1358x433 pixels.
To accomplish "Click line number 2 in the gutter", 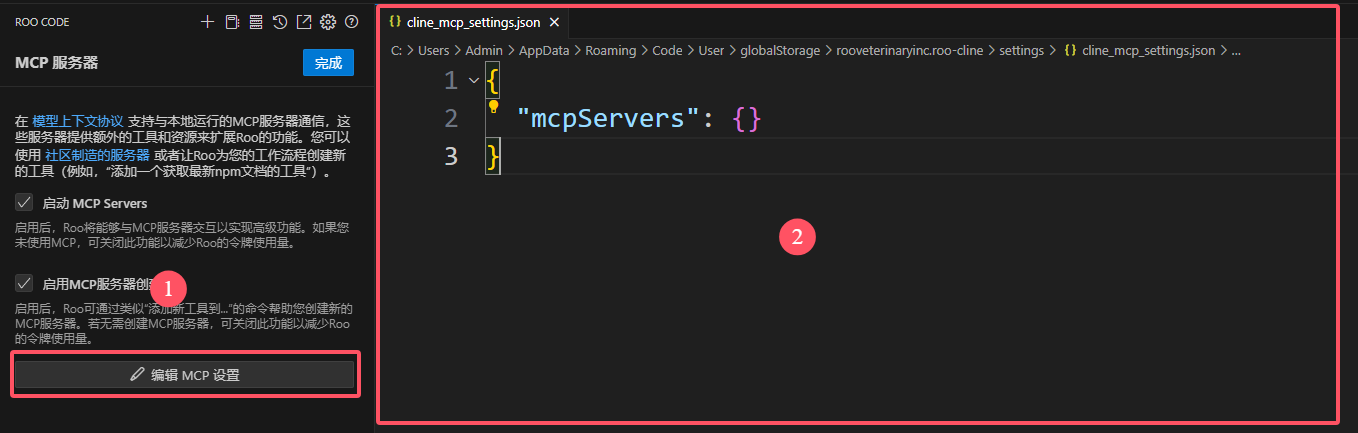I will coord(451,119).
